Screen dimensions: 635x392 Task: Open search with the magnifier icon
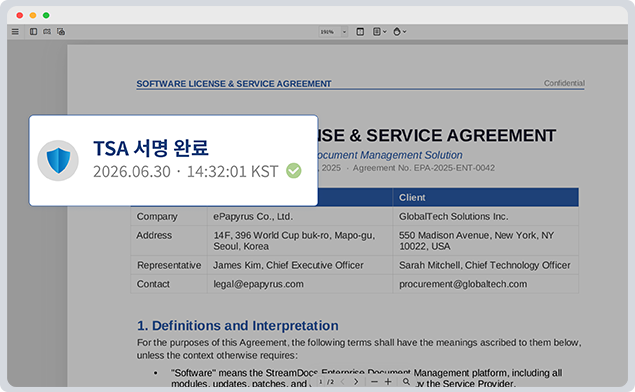tap(406, 381)
